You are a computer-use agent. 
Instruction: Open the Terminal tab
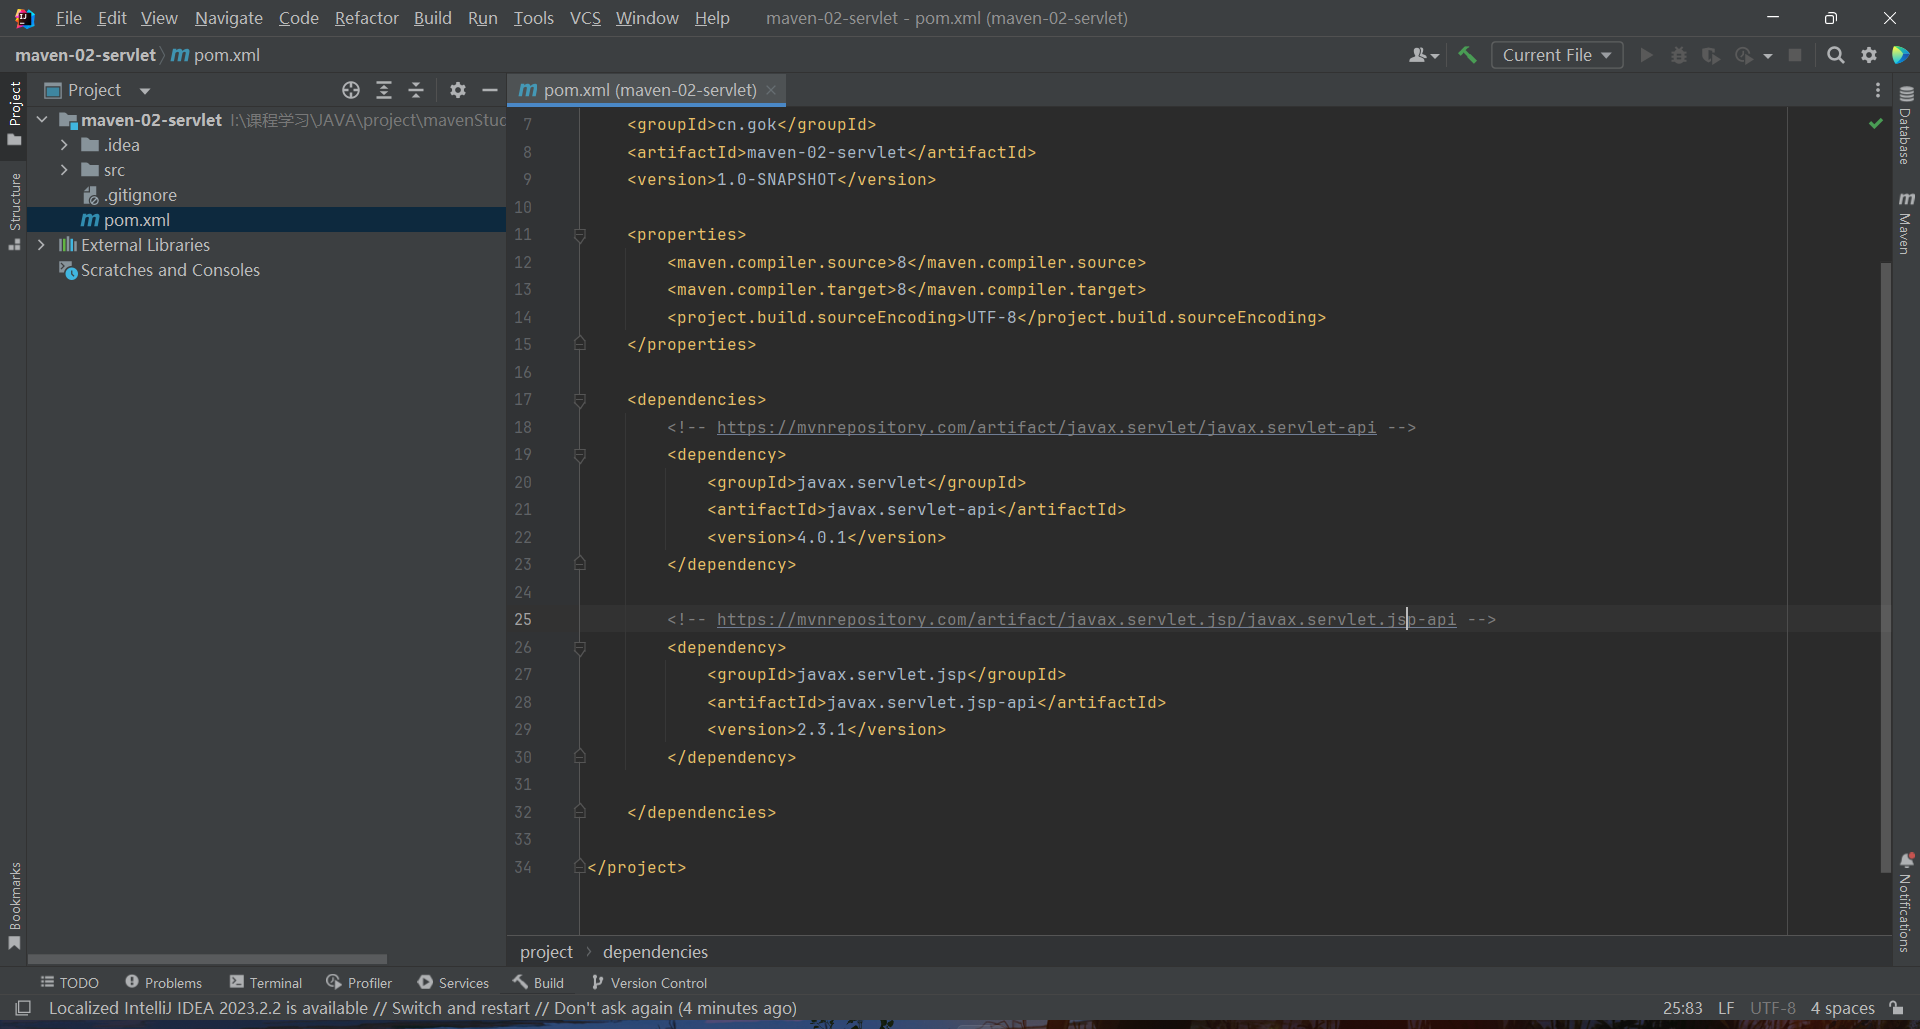[x=266, y=983]
